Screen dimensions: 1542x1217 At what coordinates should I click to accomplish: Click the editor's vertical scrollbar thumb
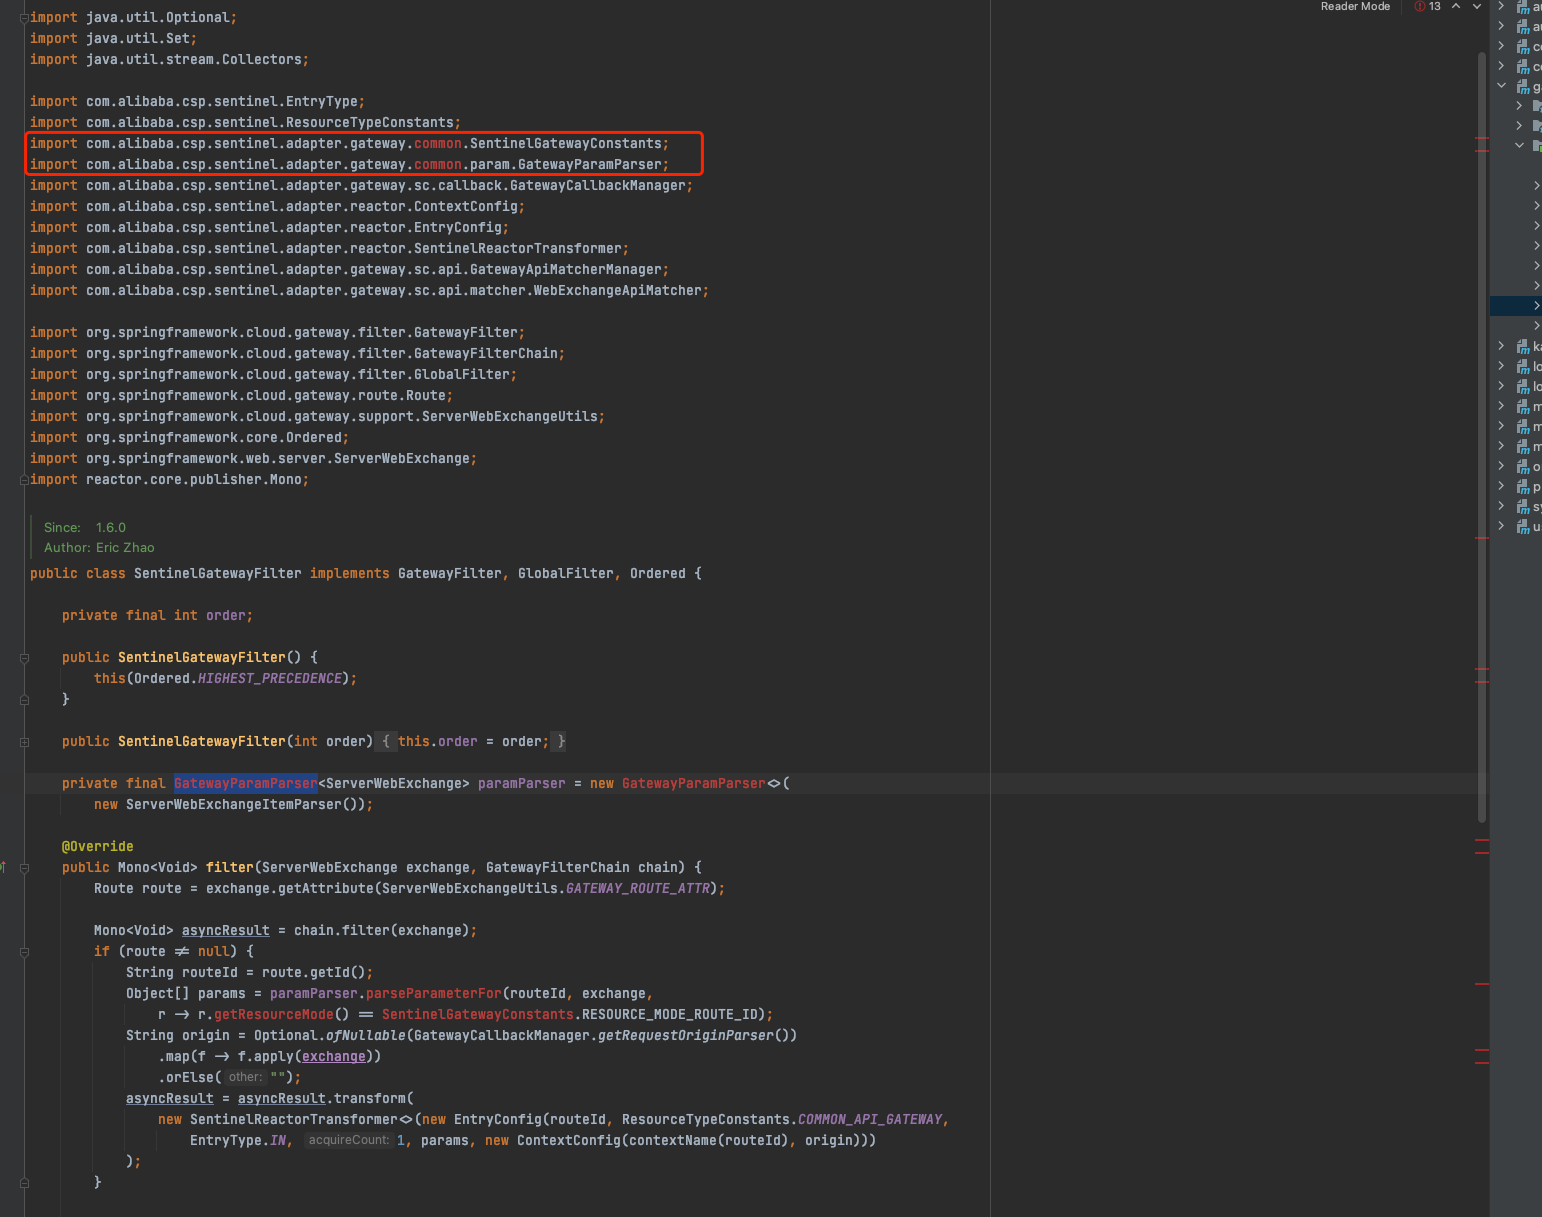pyautogui.click(x=1481, y=400)
